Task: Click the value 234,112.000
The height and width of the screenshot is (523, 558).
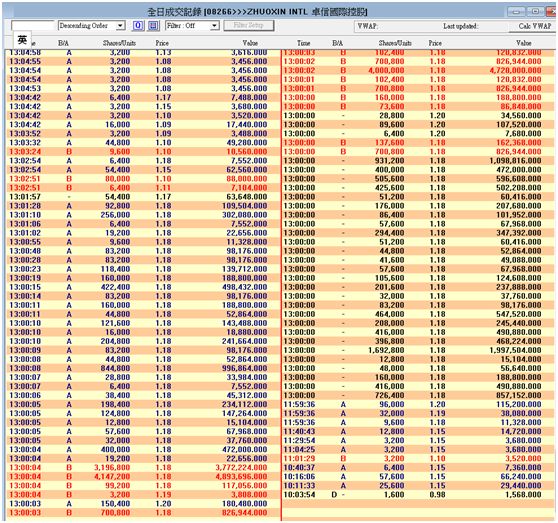Action: coord(244,405)
